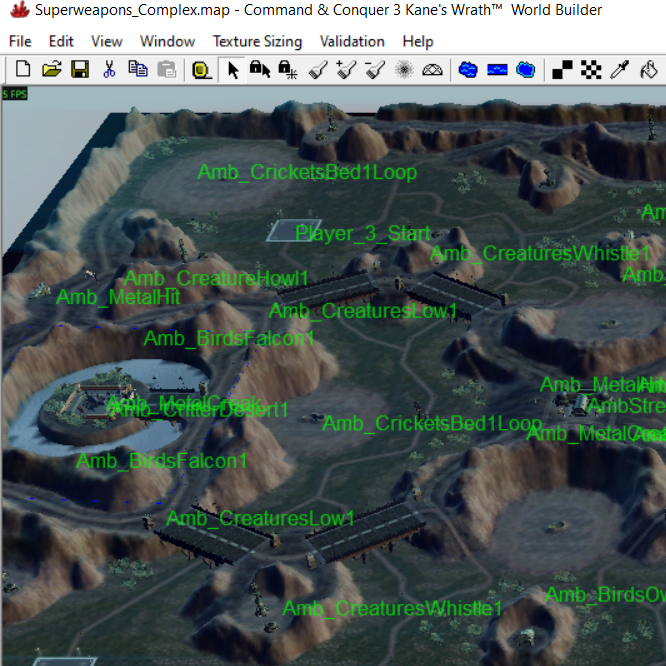
Task: Open the Window menu
Action: coord(167,41)
